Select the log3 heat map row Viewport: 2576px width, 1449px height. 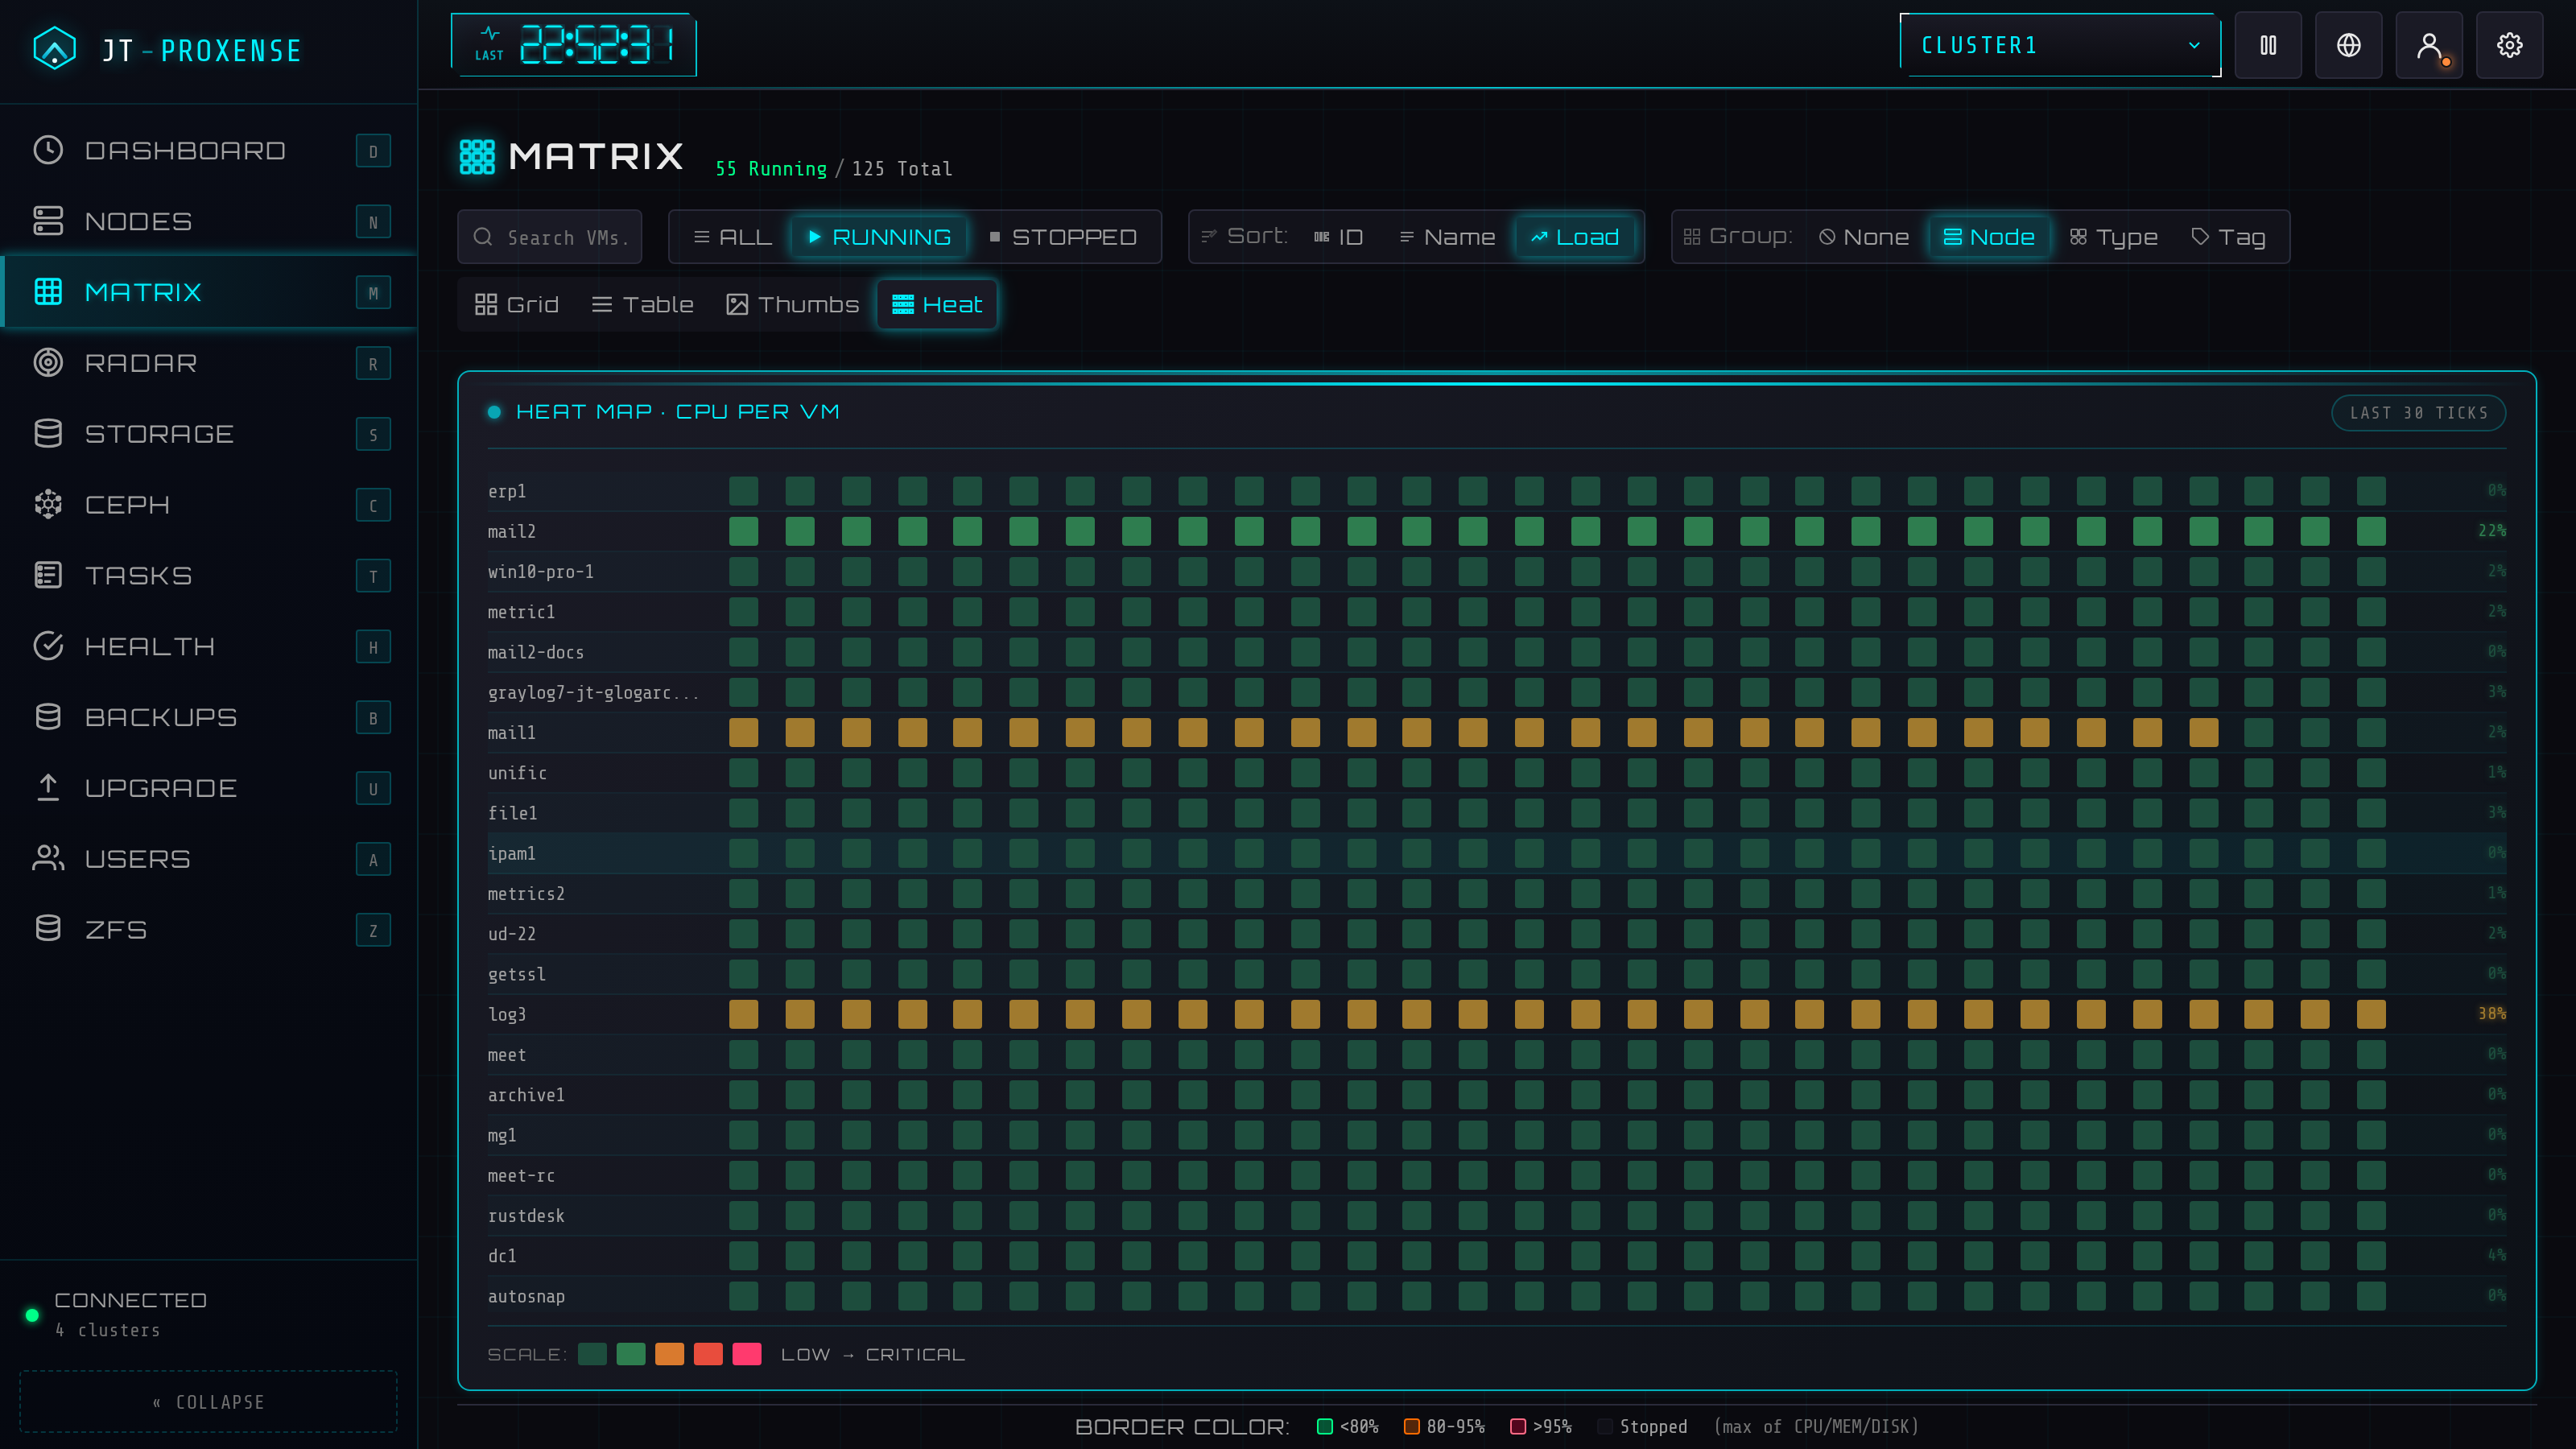click(x=1497, y=1014)
